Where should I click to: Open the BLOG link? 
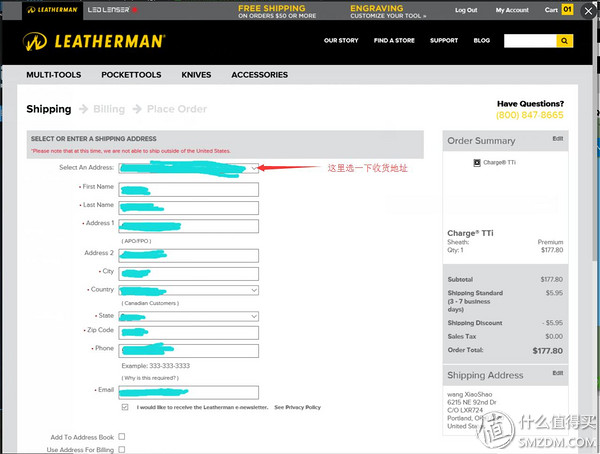point(482,40)
